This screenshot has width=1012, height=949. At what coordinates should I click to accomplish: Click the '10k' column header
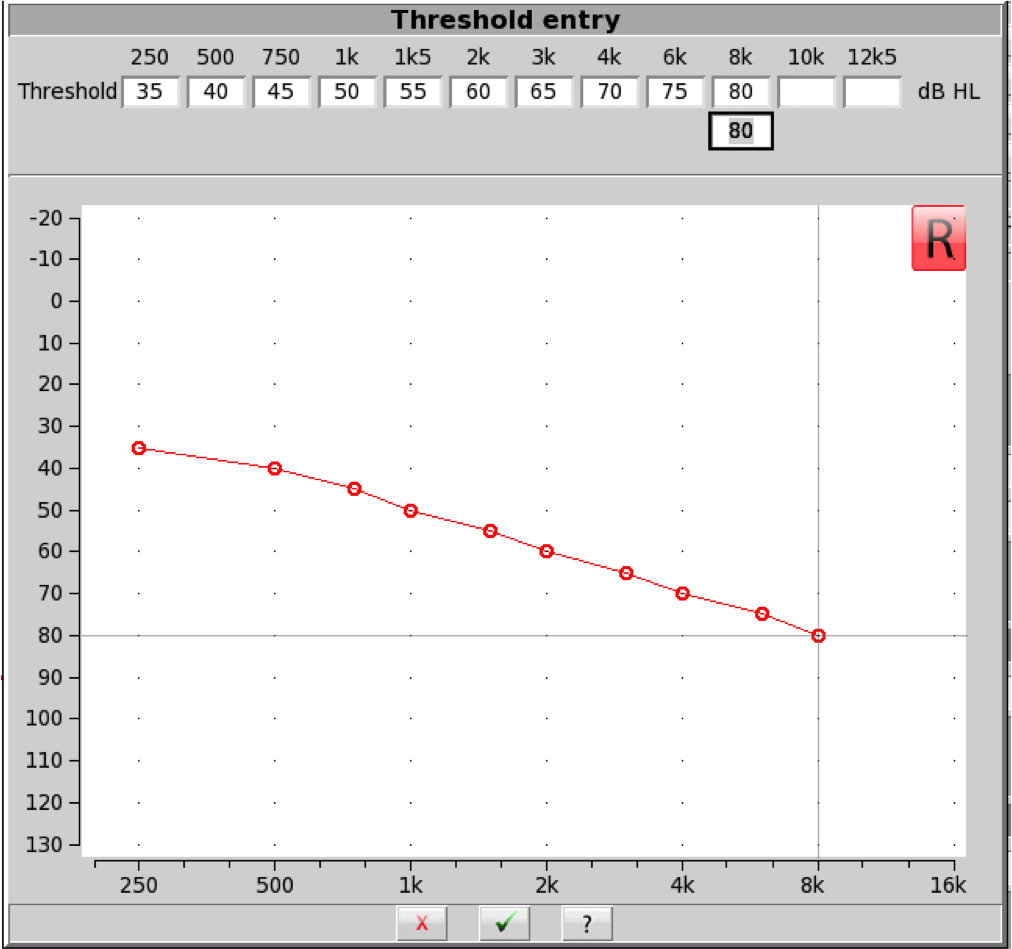coord(806,57)
